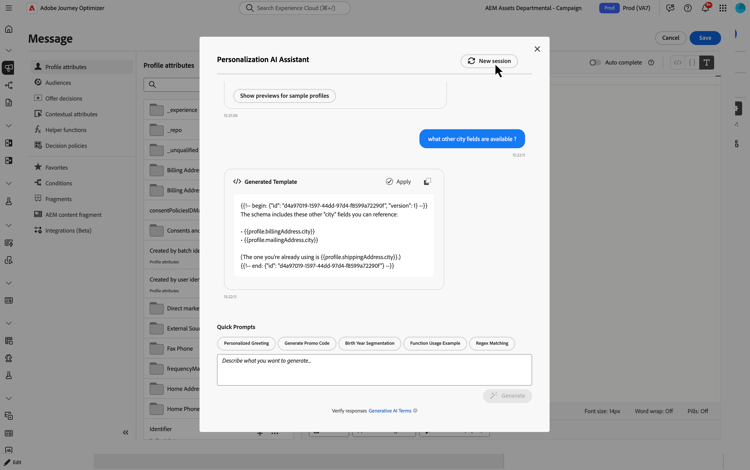
Task: Cancel the message editing
Action: coord(670,38)
